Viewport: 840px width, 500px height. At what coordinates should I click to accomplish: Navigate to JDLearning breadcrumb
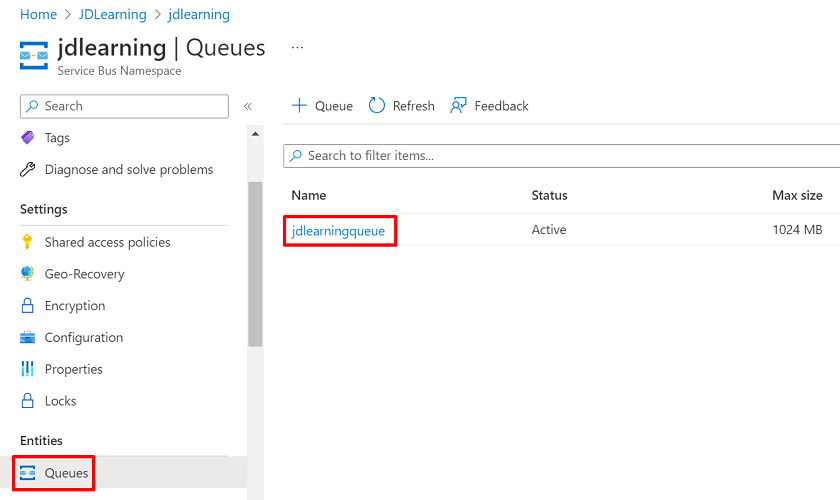(x=112, y=14)
